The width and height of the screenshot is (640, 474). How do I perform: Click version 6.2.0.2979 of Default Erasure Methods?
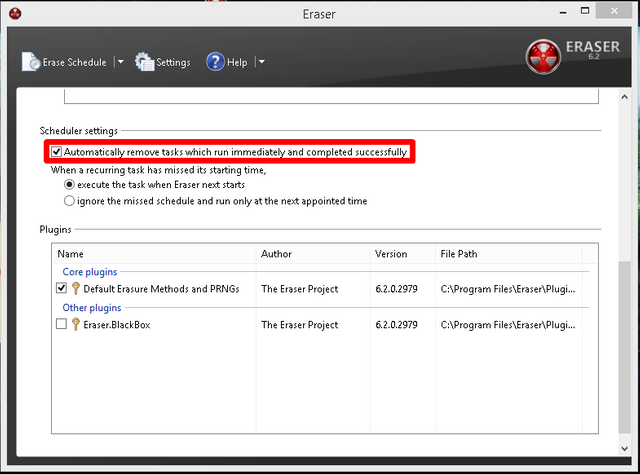point(396,289)
